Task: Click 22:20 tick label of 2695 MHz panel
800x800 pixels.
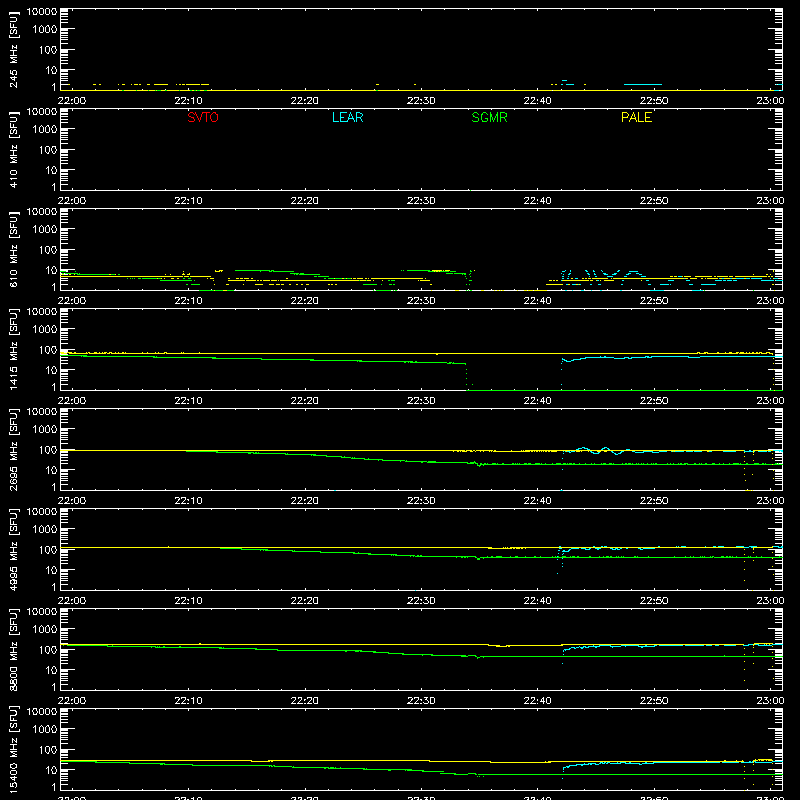Action: (305, 501)
